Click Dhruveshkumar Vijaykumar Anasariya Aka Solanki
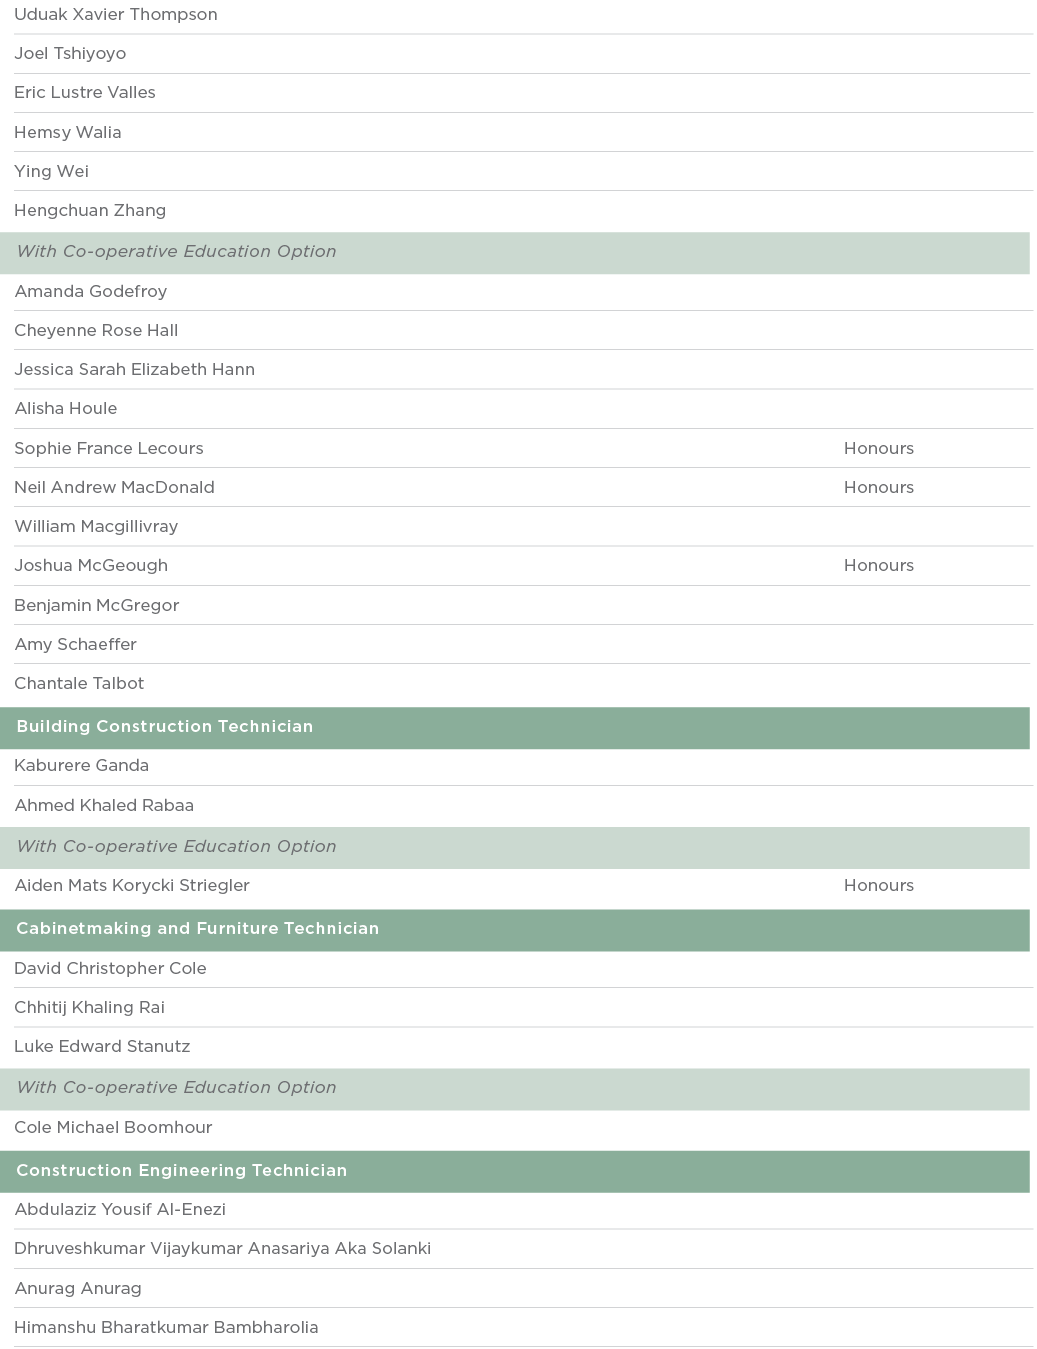Screen dimensions: 1037x1349 tap(223, 1249)
